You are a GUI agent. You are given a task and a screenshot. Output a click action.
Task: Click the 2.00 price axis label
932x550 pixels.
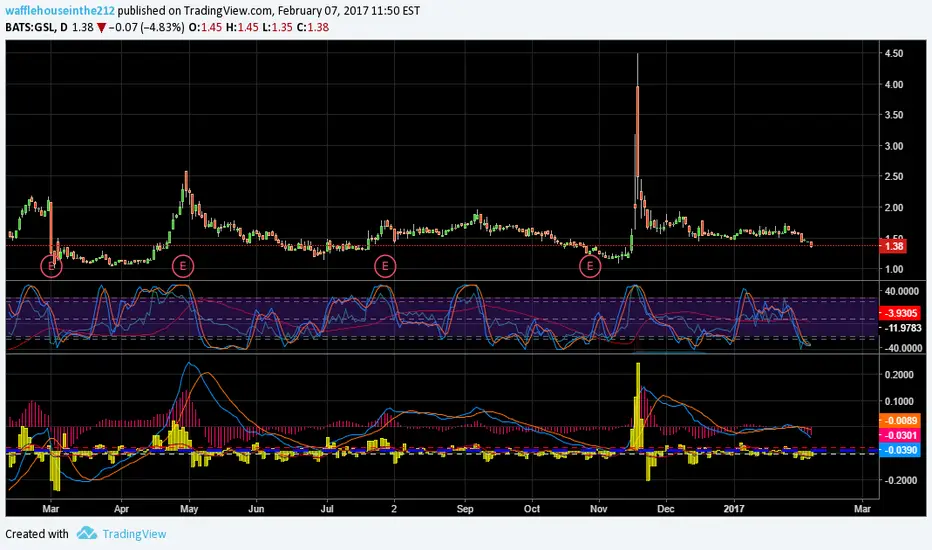click(893, 208)
